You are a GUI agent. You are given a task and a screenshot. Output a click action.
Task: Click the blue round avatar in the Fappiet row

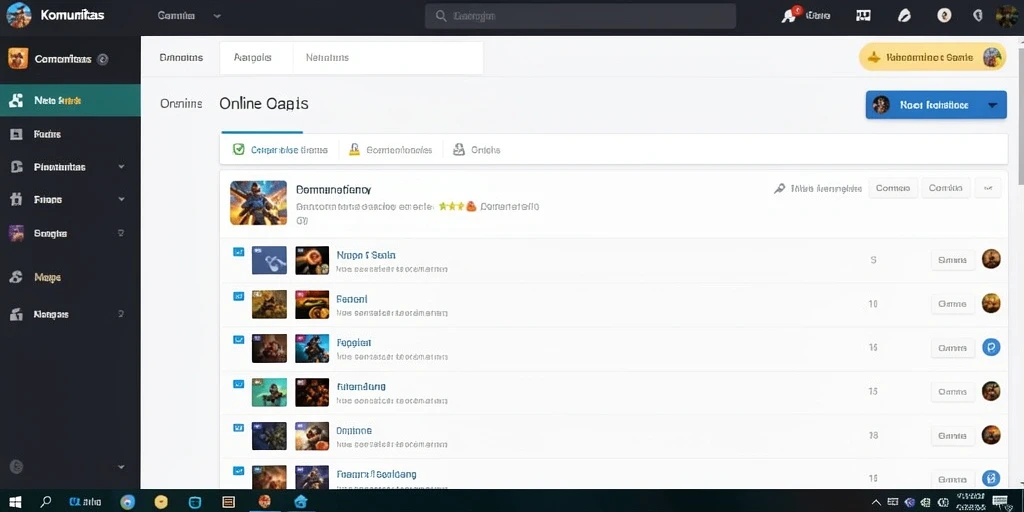991,347
